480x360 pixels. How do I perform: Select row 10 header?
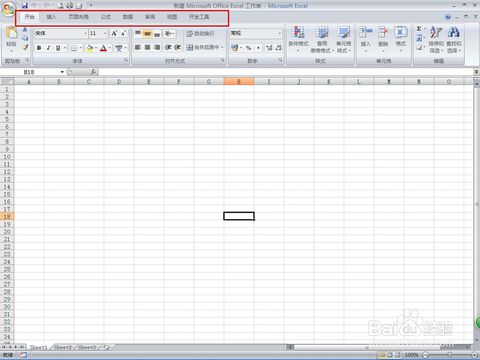pyautogui.click(x=7, y=157)
